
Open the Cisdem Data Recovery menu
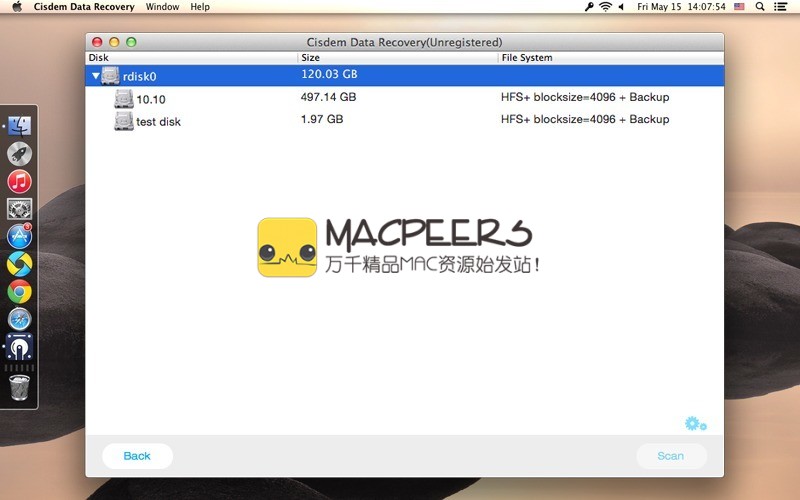tap(84, 7)
